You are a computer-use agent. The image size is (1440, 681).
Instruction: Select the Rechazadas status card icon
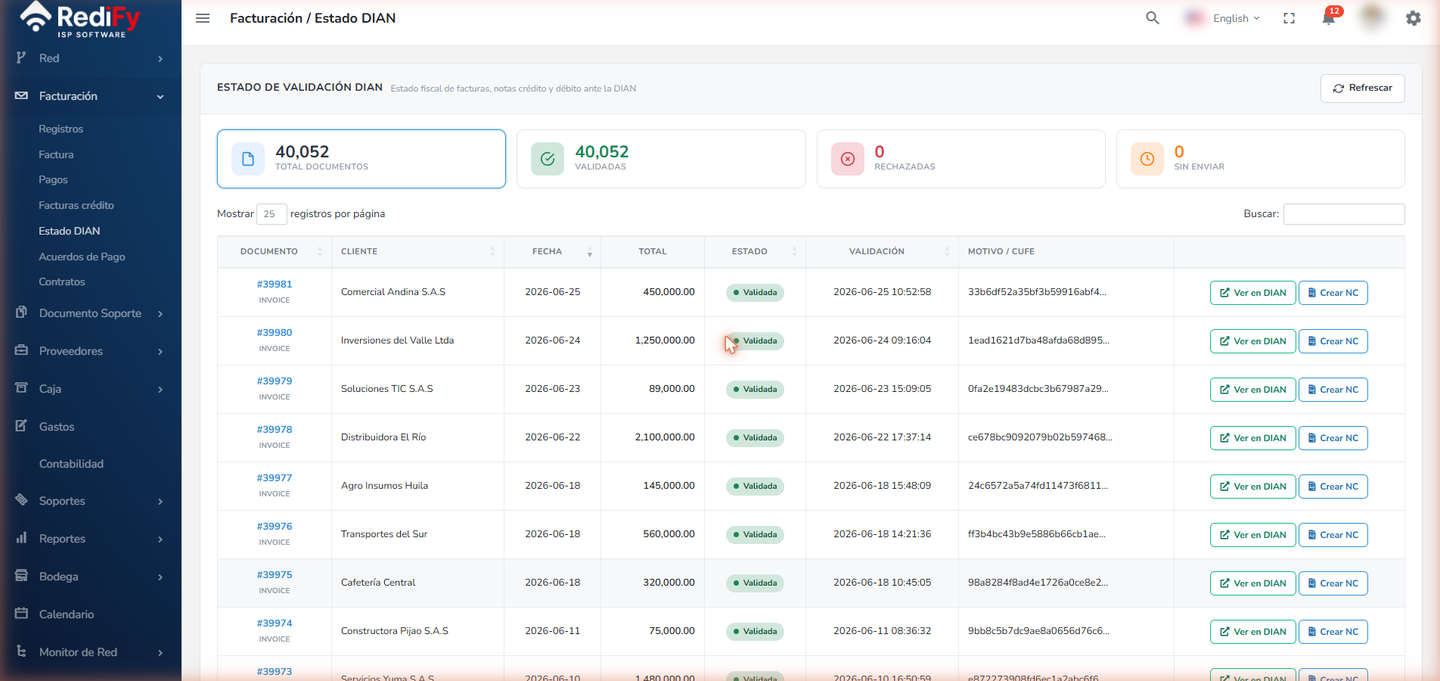click(847, 159)
